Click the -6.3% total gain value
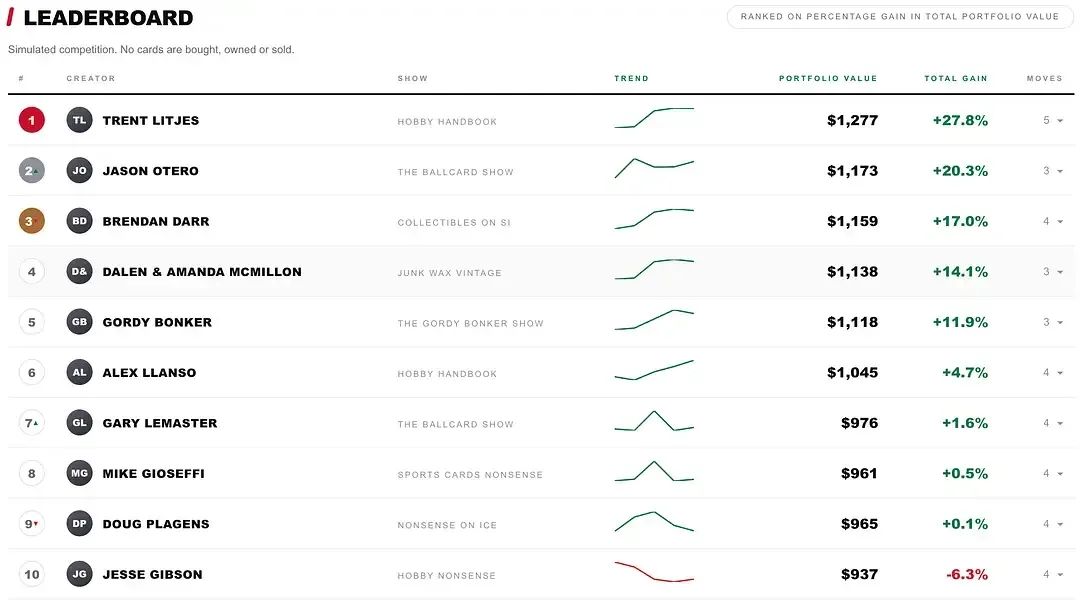 coord(967,574)
